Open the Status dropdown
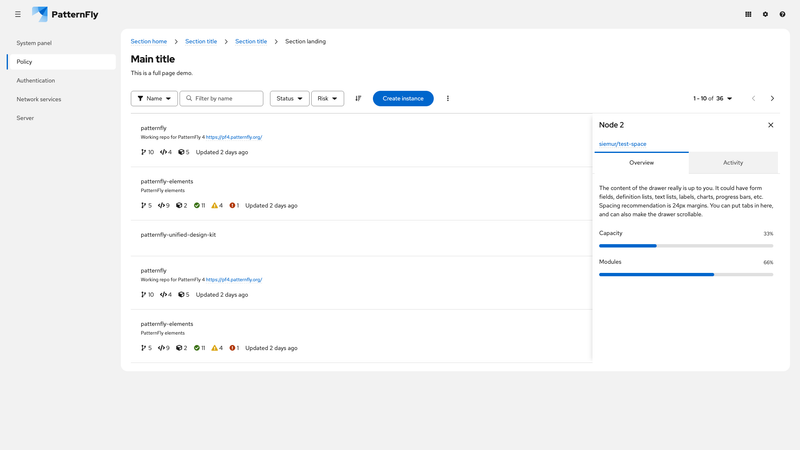This screenshot has height=450, width=800. [289, 98]
